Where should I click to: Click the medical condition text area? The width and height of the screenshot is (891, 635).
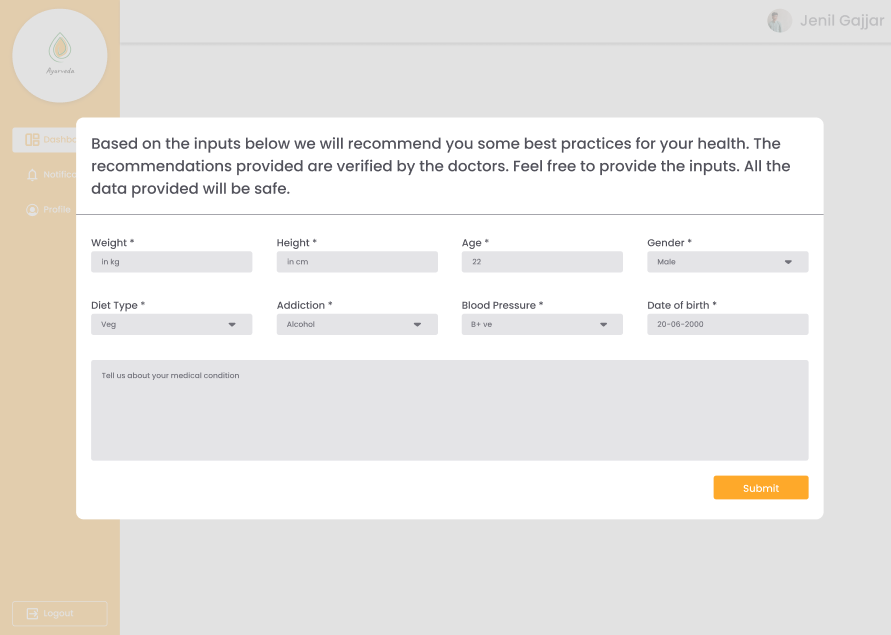point(449,410)
